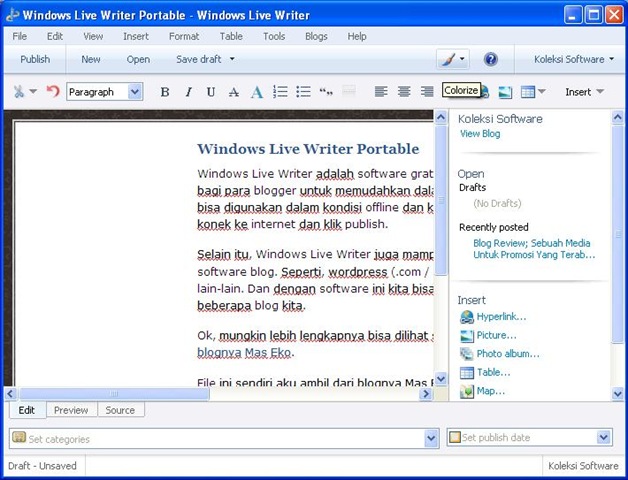This screenshot has width=628, height=480.
Task: Expand the Set categories dropdown
Action: coord(431,438)
